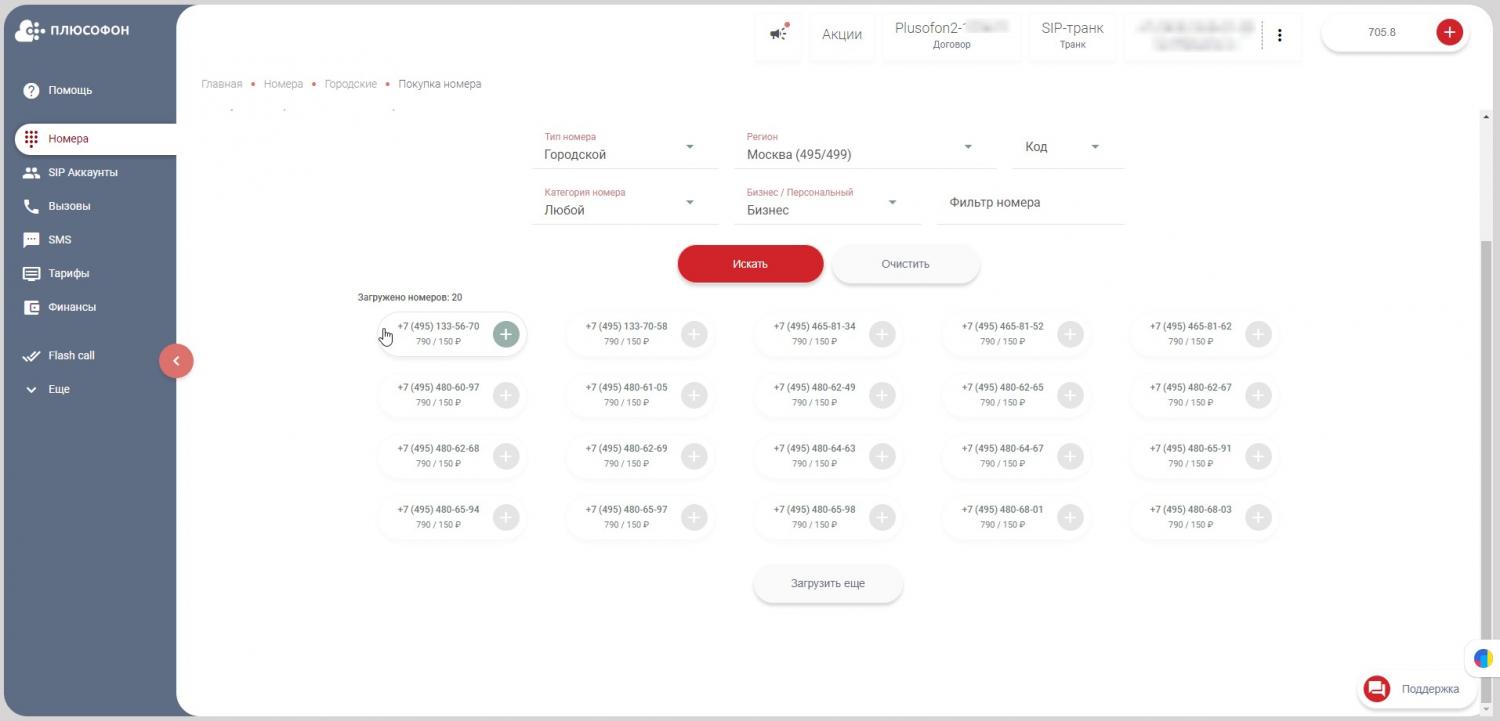Viewport: 1500px width, 721px height.
Task: Click plus icon for +7 (495) 480-68-01
Action: [x=1070, y=517]
